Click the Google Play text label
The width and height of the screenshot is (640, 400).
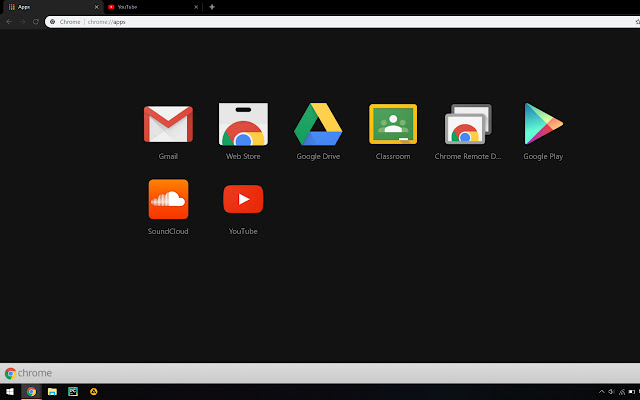(x=543, y=156)
